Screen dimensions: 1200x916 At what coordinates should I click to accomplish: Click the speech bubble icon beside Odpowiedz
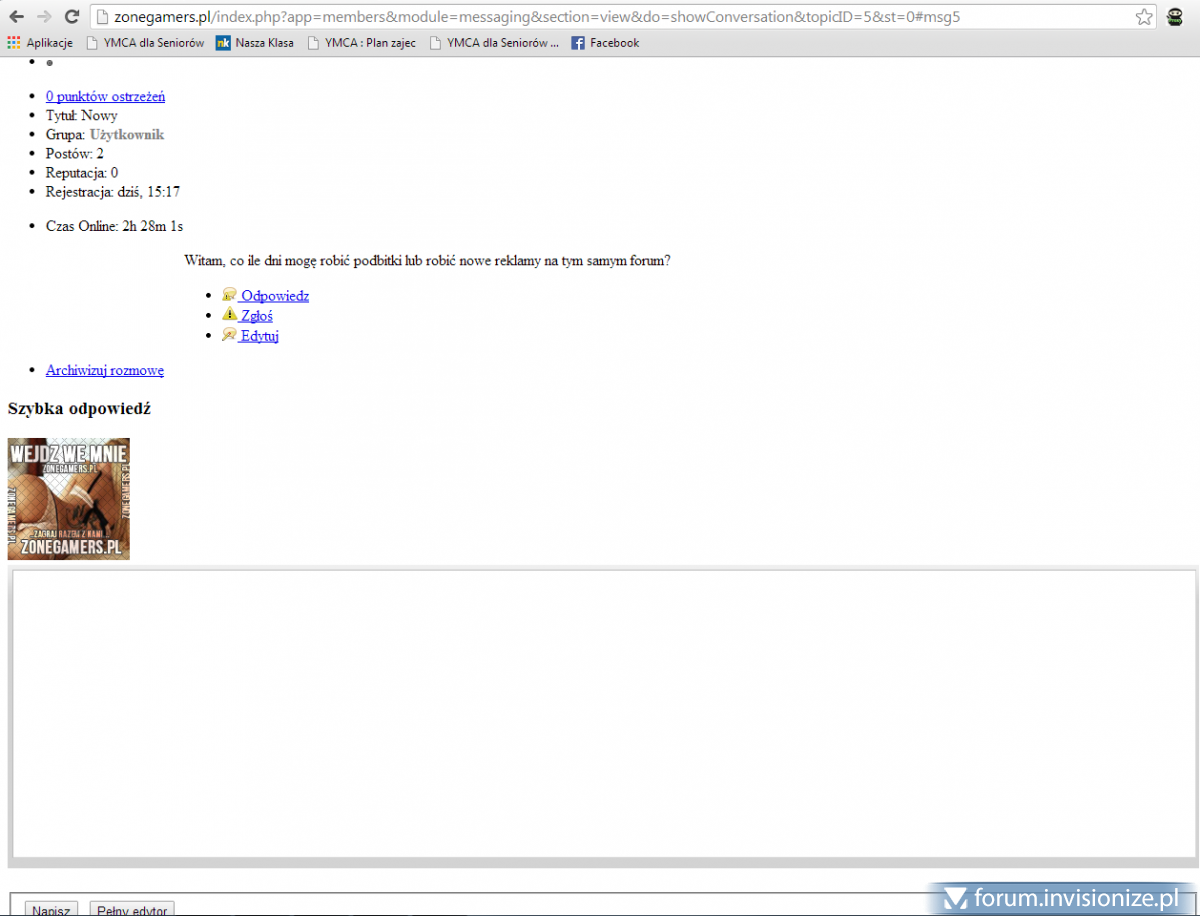[x=230, y=295]
